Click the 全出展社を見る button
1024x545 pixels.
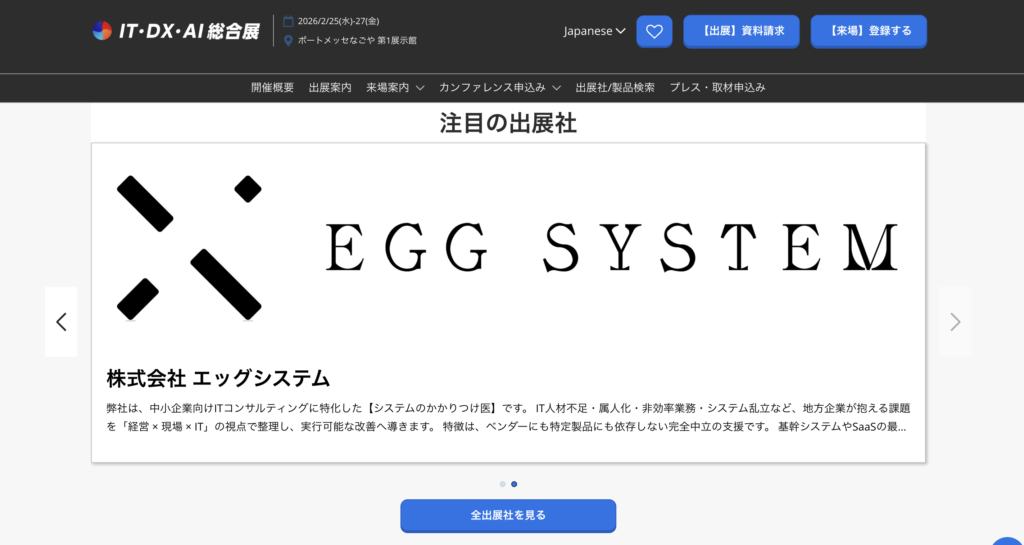tap(508, 516)
